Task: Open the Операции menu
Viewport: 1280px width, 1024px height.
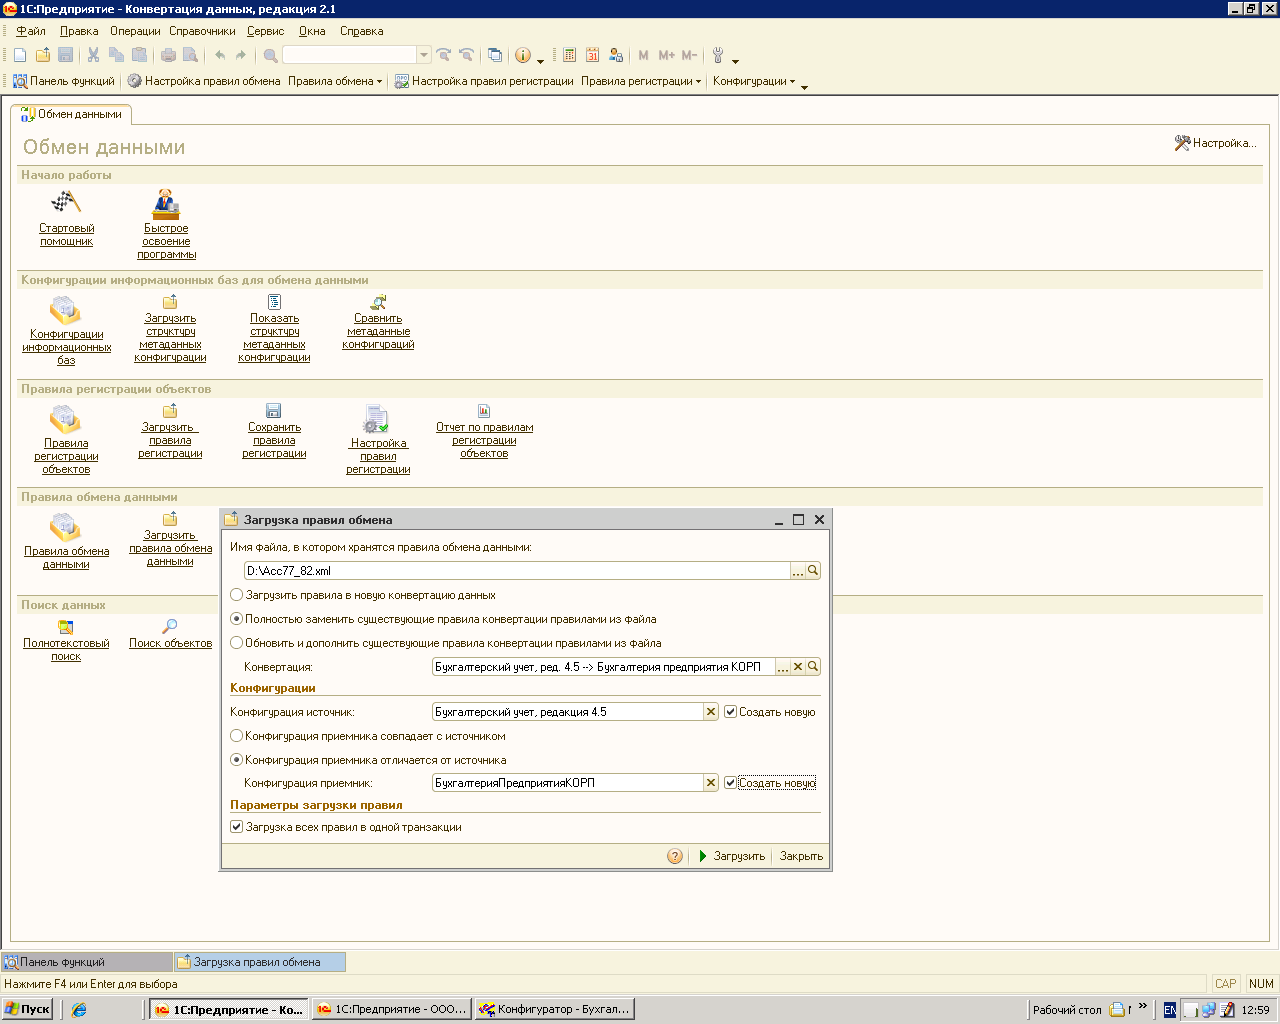Action: [x=135, y=31]
